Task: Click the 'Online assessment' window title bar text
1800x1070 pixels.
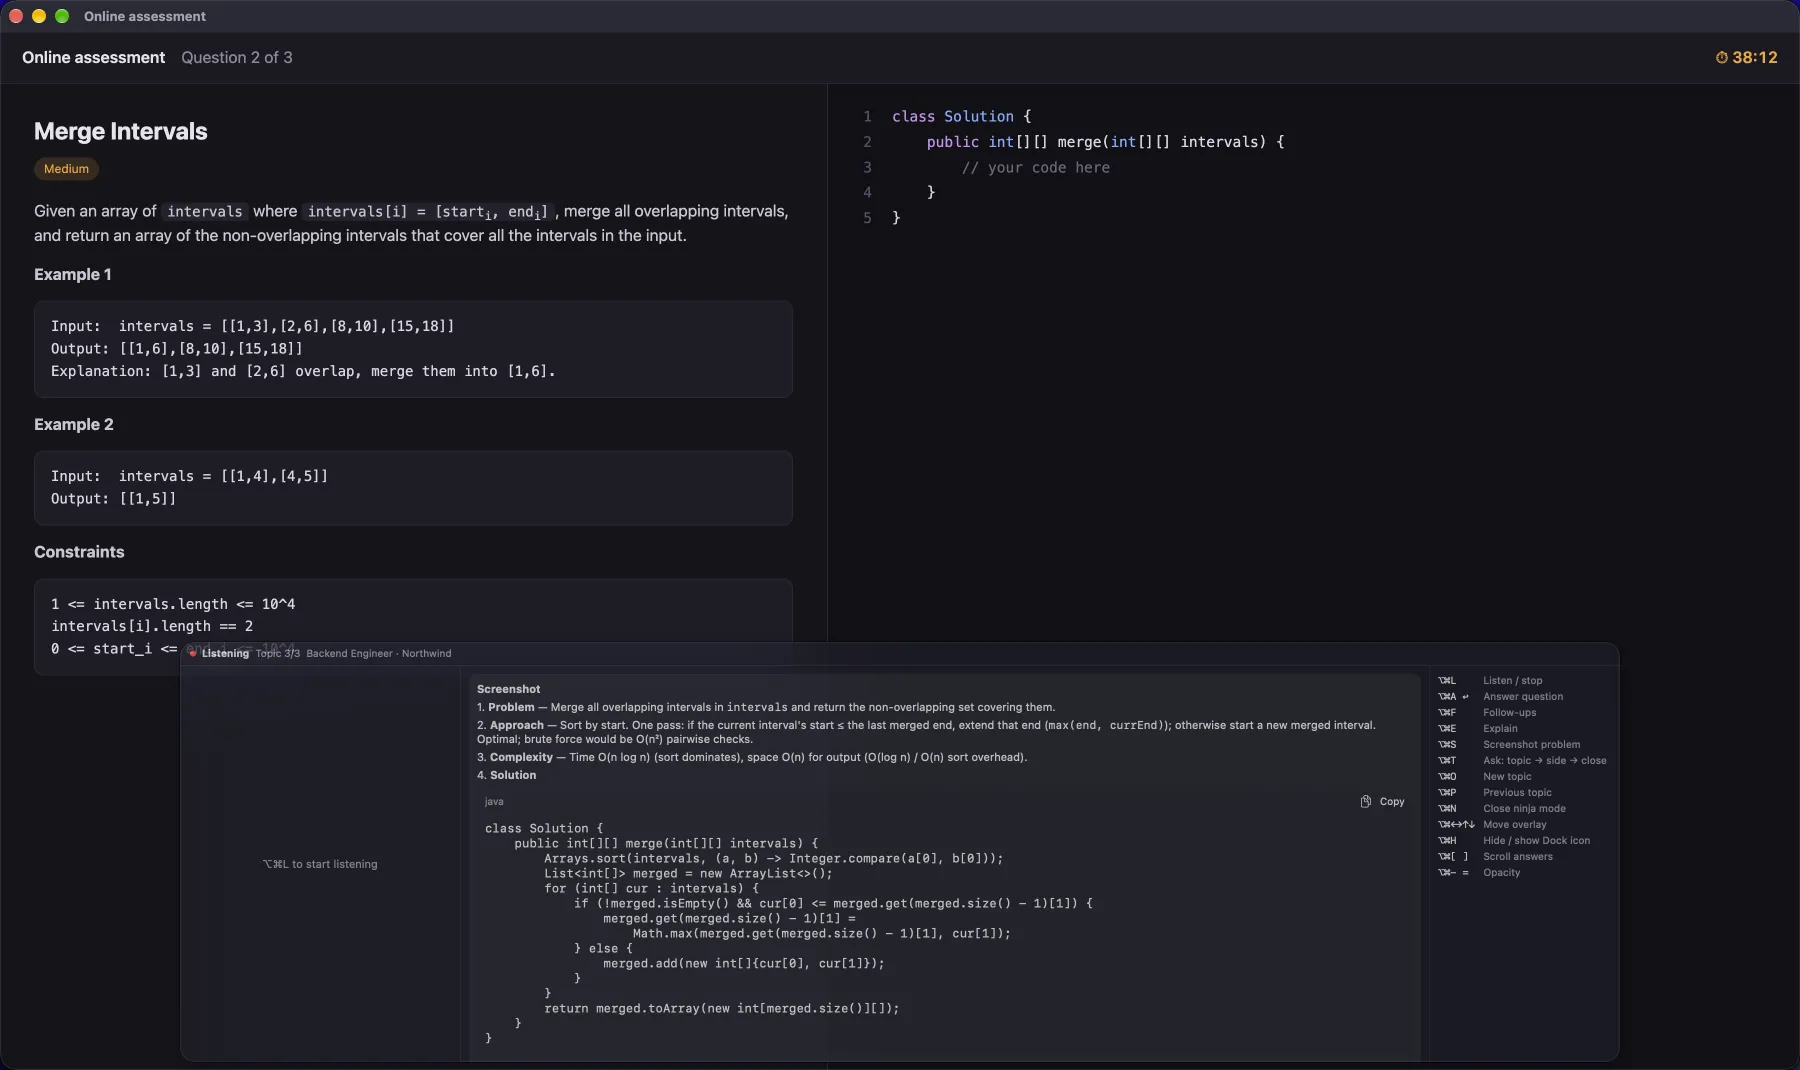Action: click(145, 16)
